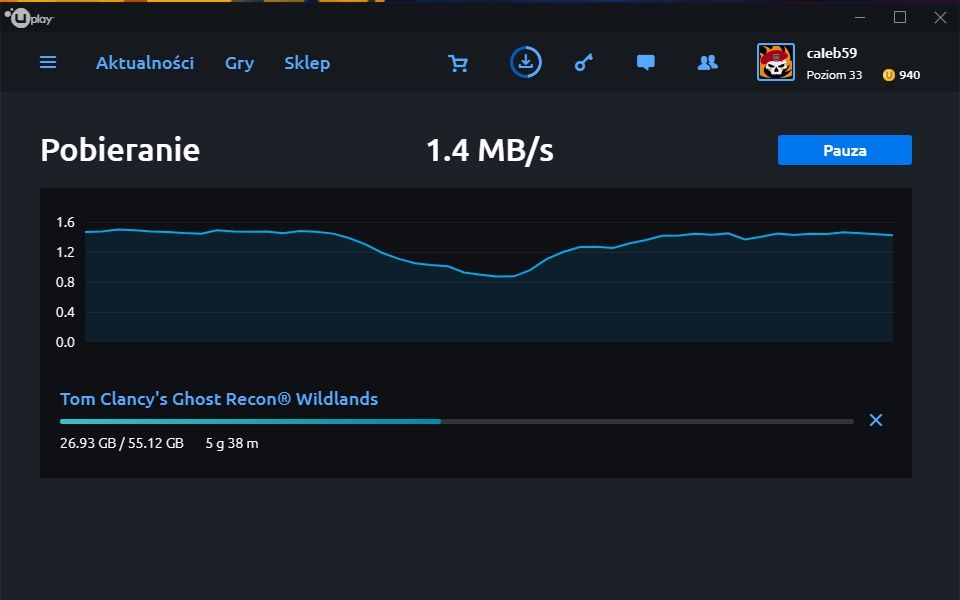The image size is (960, 600).
Task: Switch to the Gry tab
Action: tap(239, 63)
